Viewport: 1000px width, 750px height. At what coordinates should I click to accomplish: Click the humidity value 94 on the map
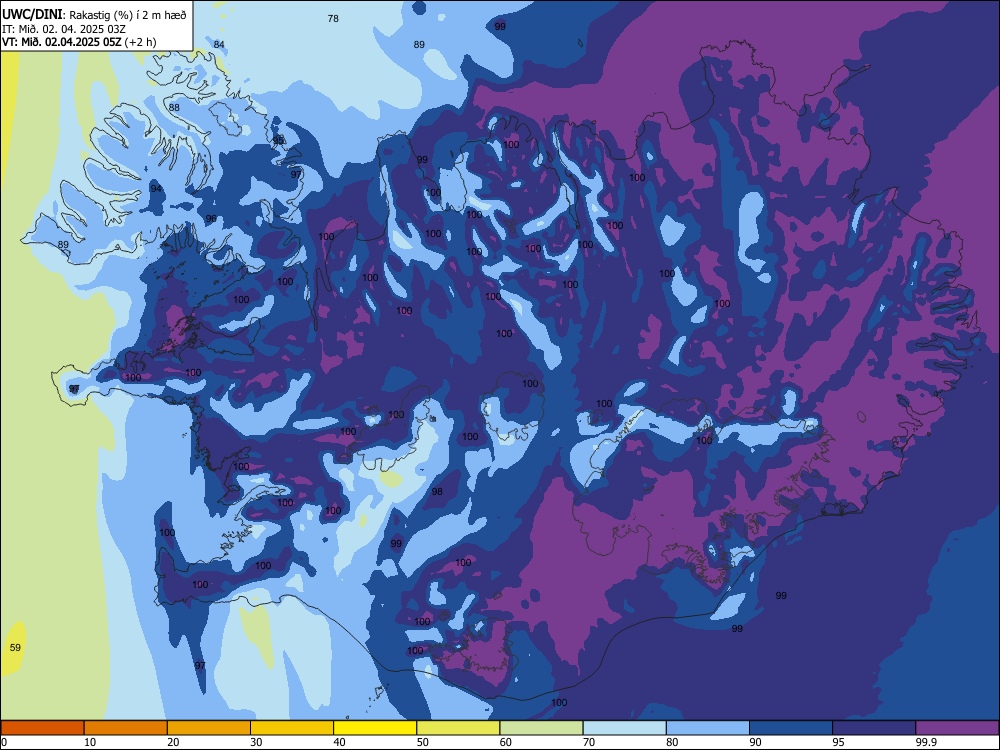coord(156,188)
